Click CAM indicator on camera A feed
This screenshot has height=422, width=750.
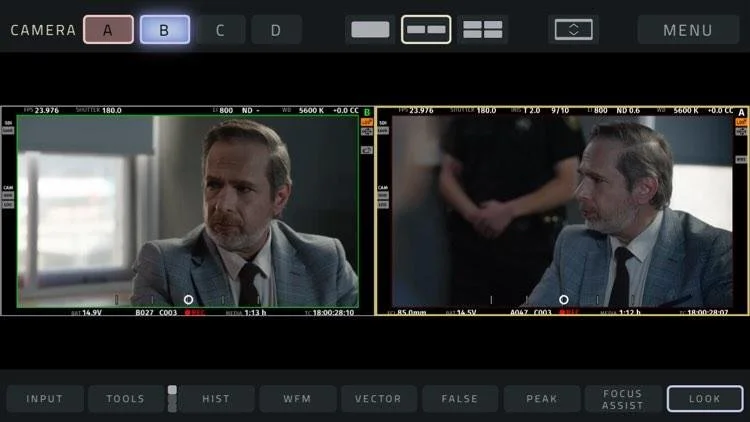383,188
